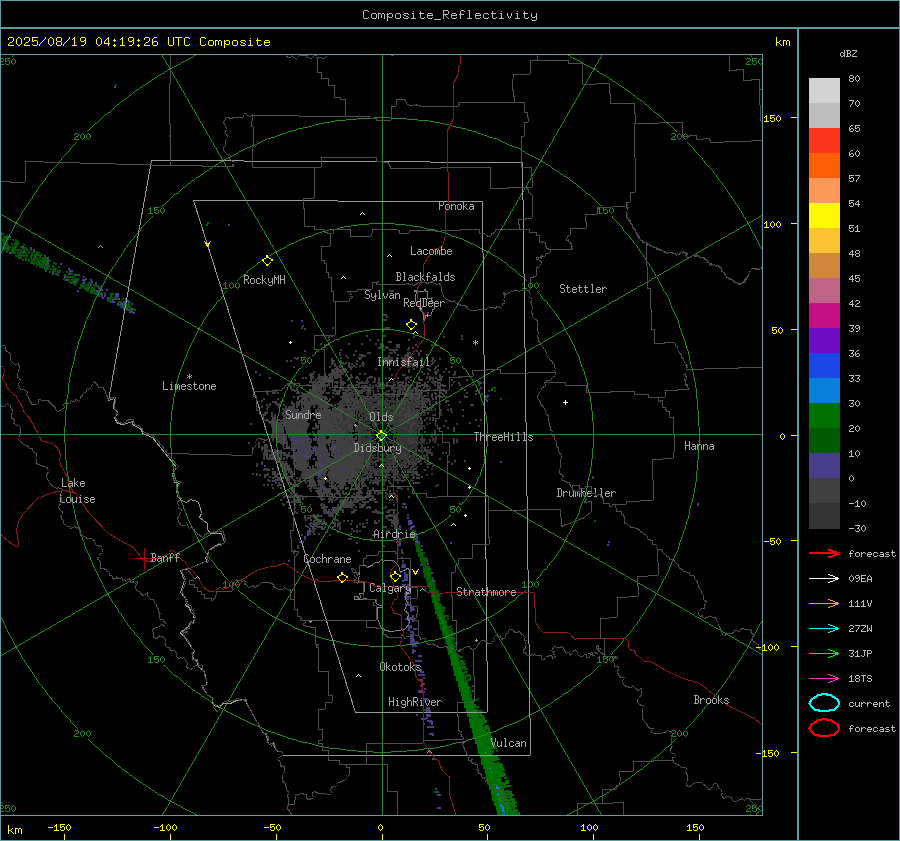Click the cyan current ellipse icon

point(824,703)
